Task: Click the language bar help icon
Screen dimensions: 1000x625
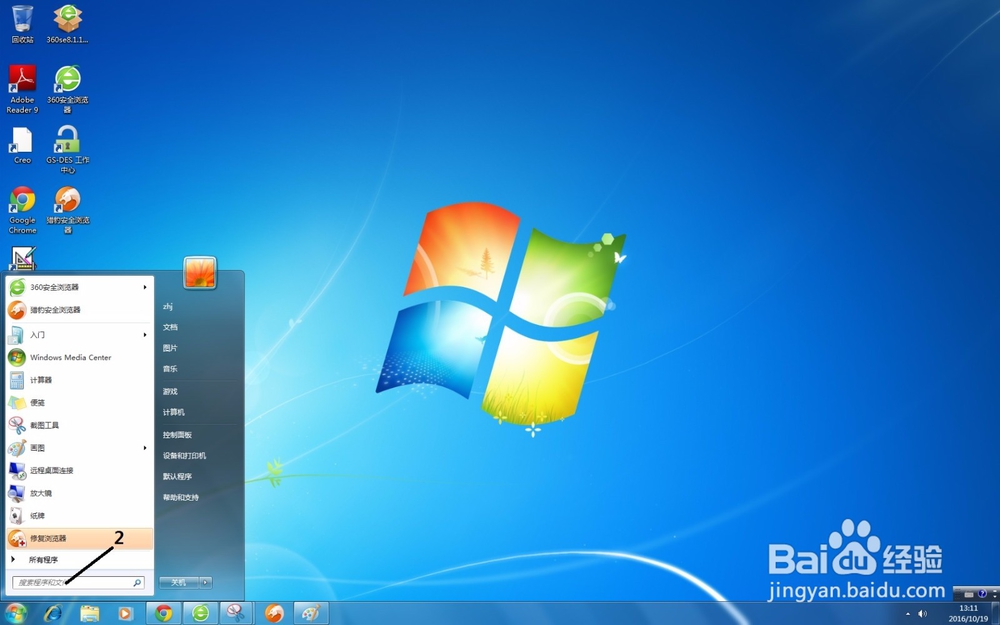Action: tap(982, 594)
